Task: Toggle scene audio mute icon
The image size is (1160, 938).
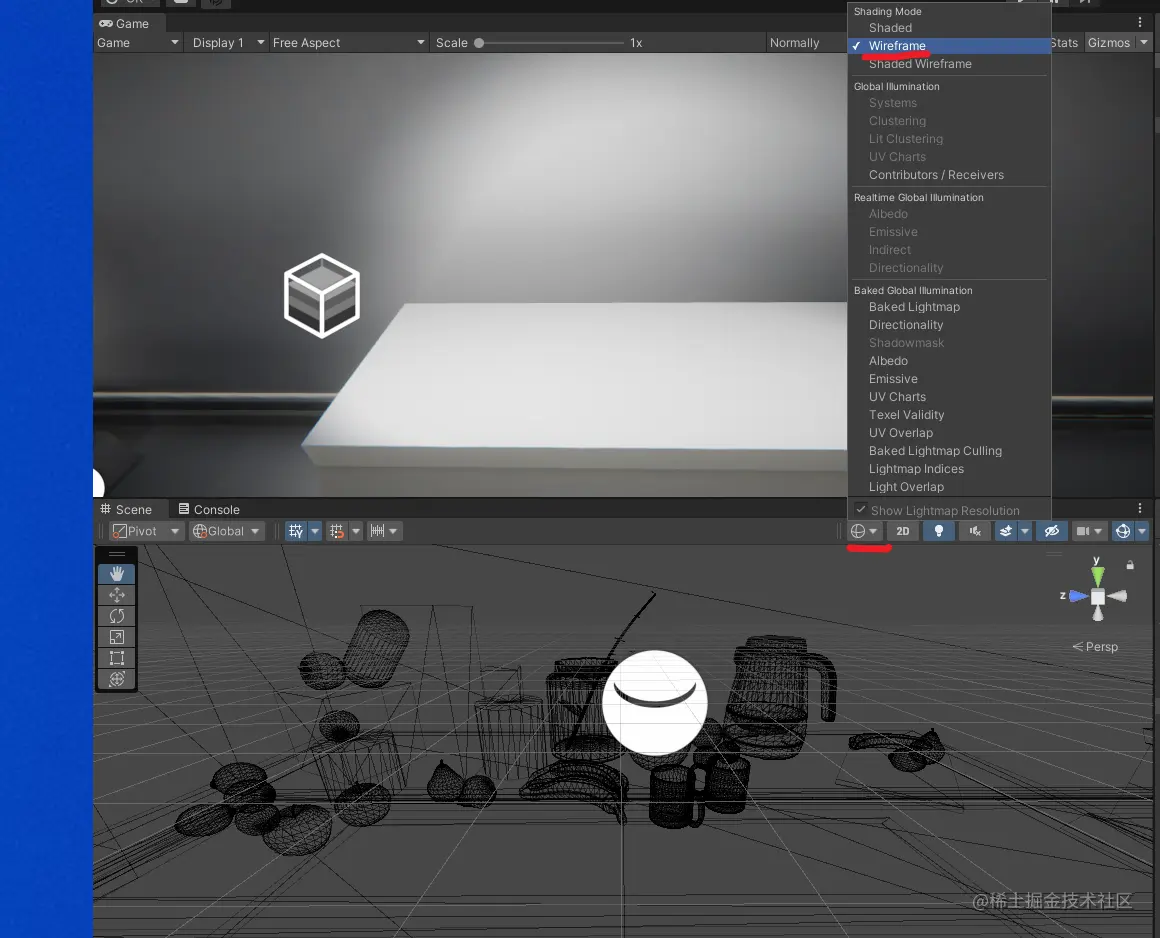Action: coord(975,531)
